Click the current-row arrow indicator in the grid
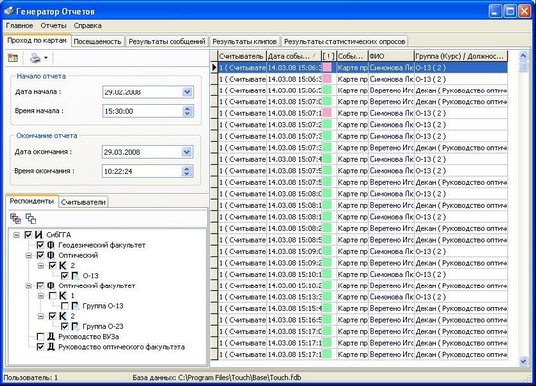 coord(214,67)
